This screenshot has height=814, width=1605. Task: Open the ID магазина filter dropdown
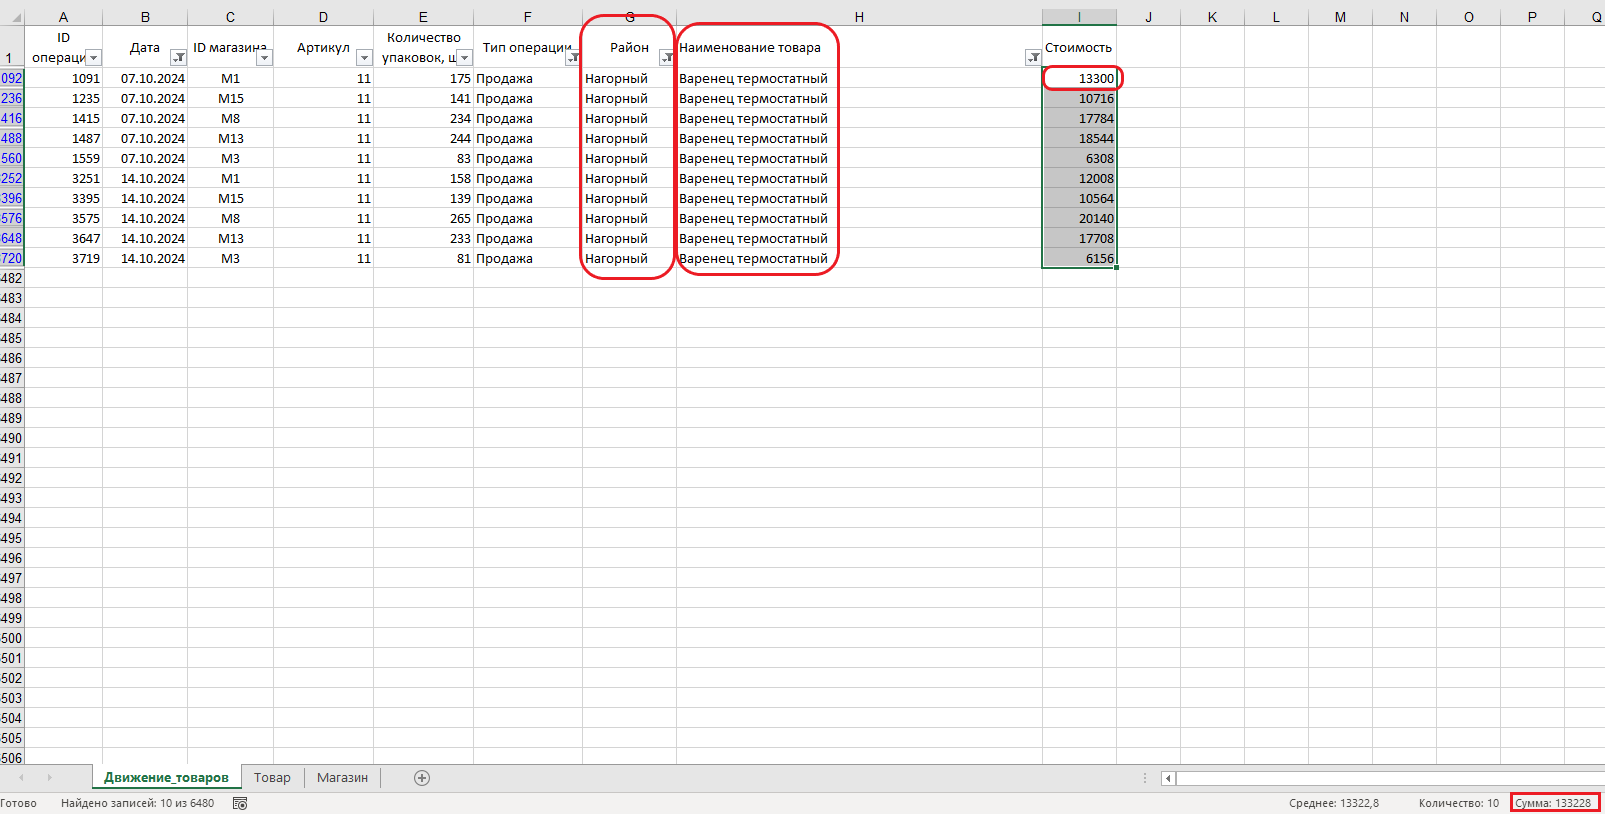point(264,58)
